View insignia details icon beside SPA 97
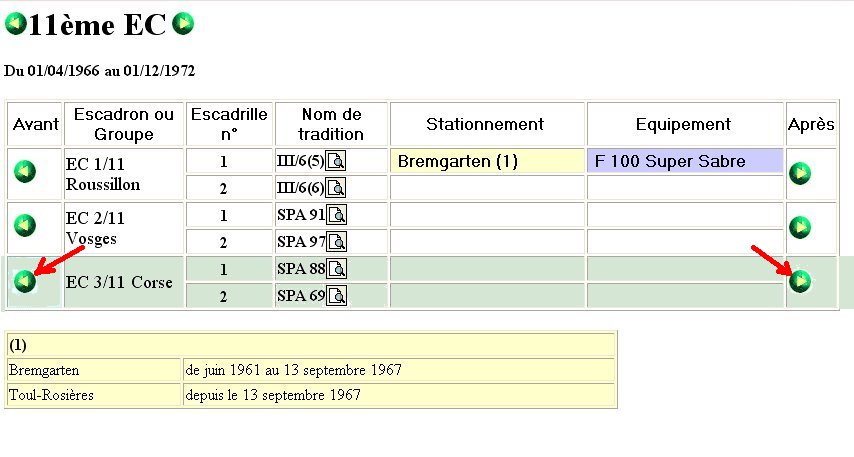Viewport: 854px width, 457px height. pos(337,242)
